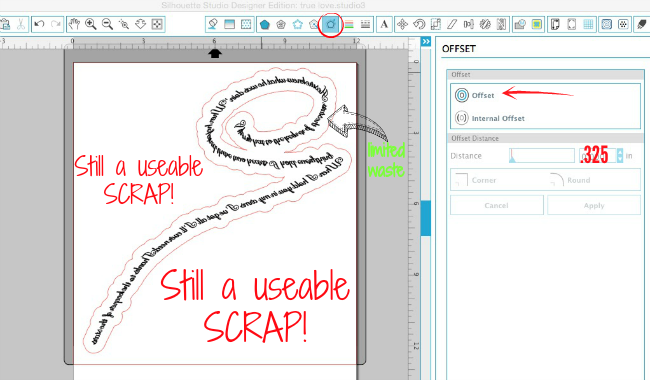Click the Apply button
This screenshot has height=380, width=650.
(594, 206)
